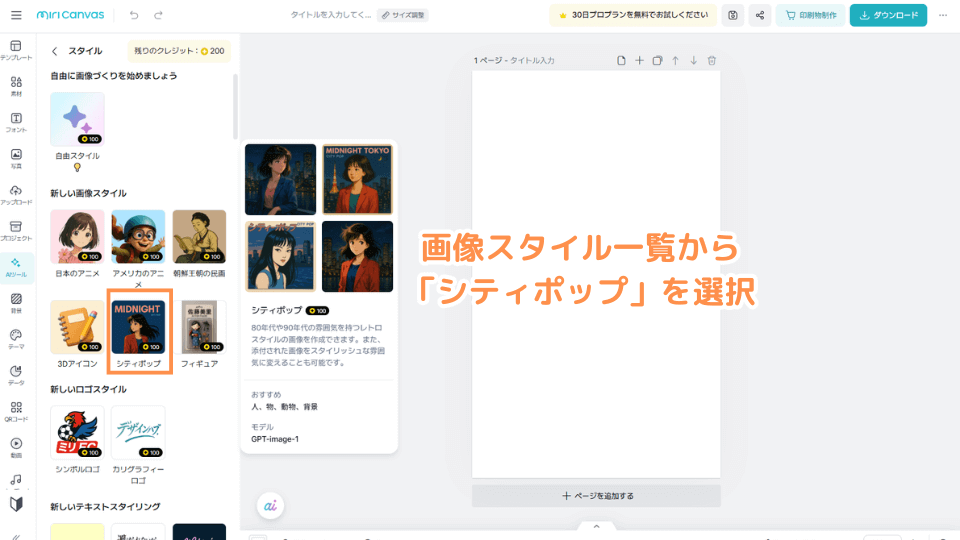
Task: Expand the bottom page panel chevron
Action: pyautogui.click(x=596, y=527)
